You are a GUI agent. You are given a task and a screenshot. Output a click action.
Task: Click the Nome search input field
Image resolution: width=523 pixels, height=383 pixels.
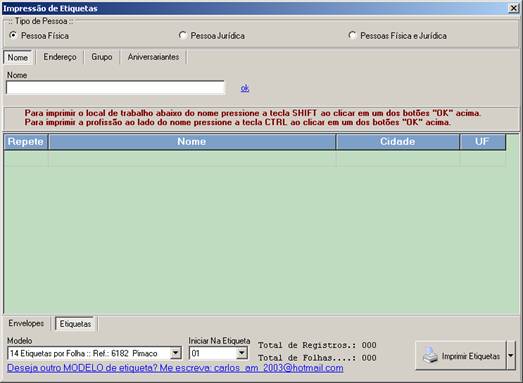point(115,88)
